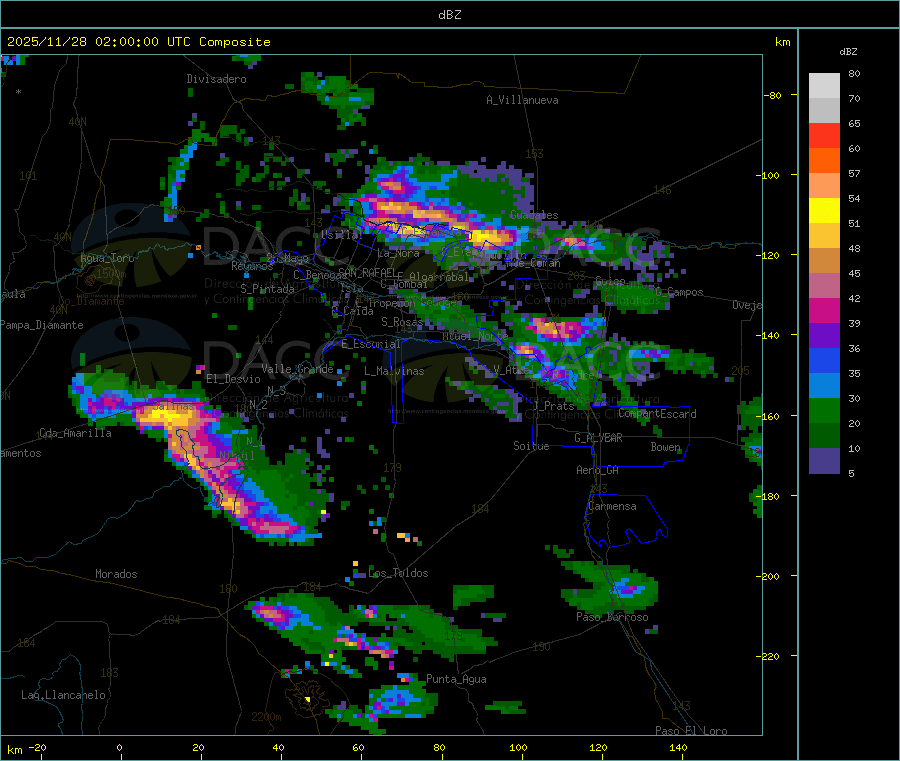Viewport: 900px width, 761px height.
Task: Click the dark green 10-20 dBZ legend swatch
Action: tap(824, 436)
